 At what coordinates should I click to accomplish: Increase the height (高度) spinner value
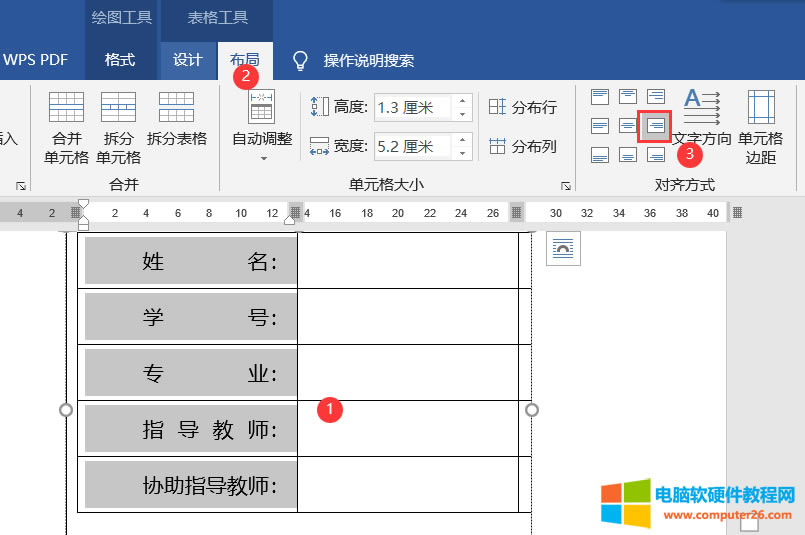[462, 101]
